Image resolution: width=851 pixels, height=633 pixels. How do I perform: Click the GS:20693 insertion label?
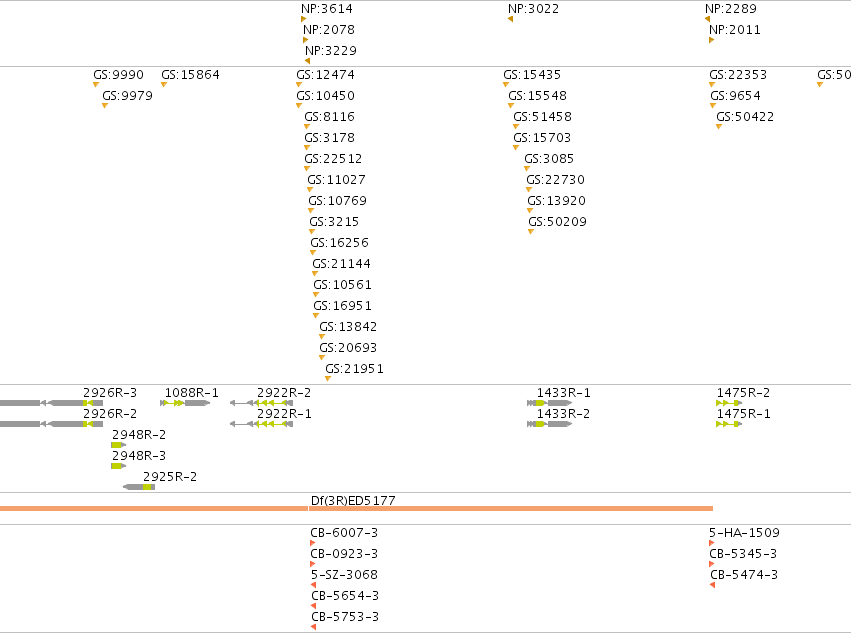coord(348,347)
